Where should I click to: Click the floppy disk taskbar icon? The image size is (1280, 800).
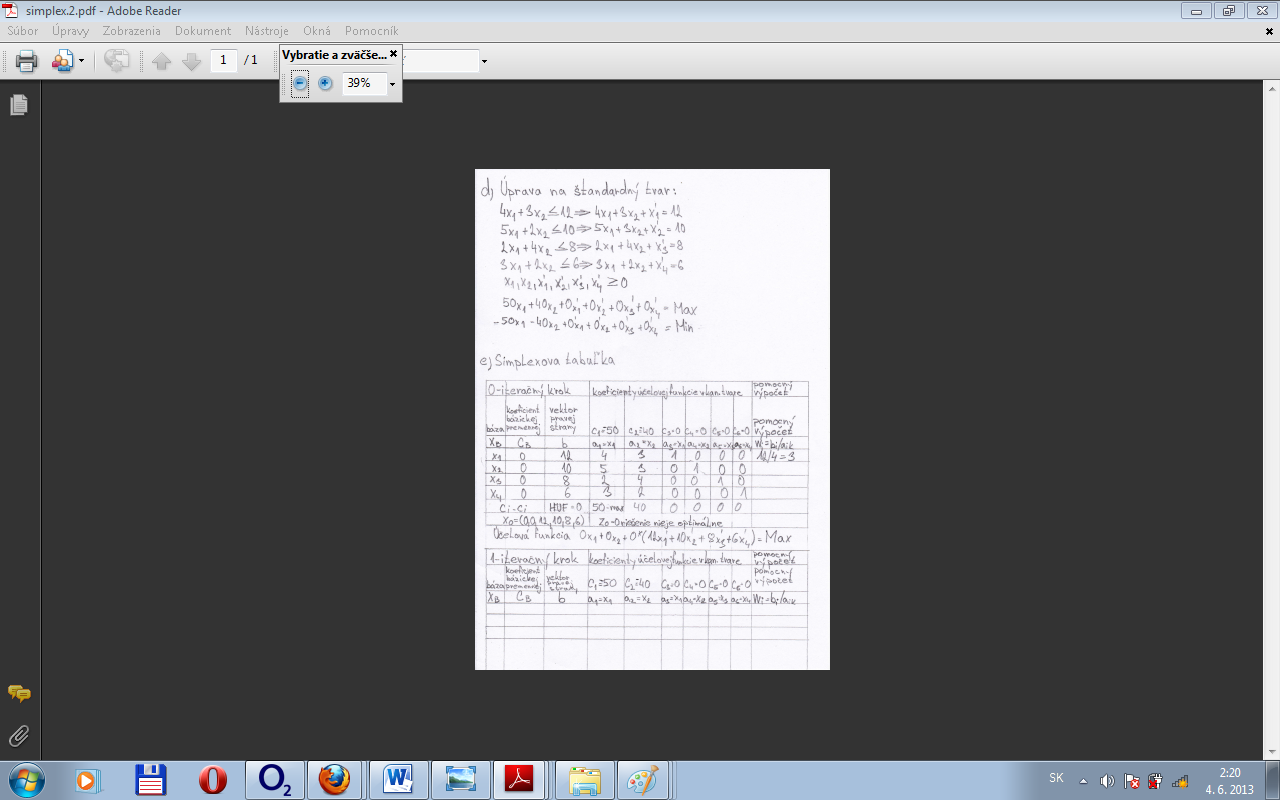(x=150, y=780)
